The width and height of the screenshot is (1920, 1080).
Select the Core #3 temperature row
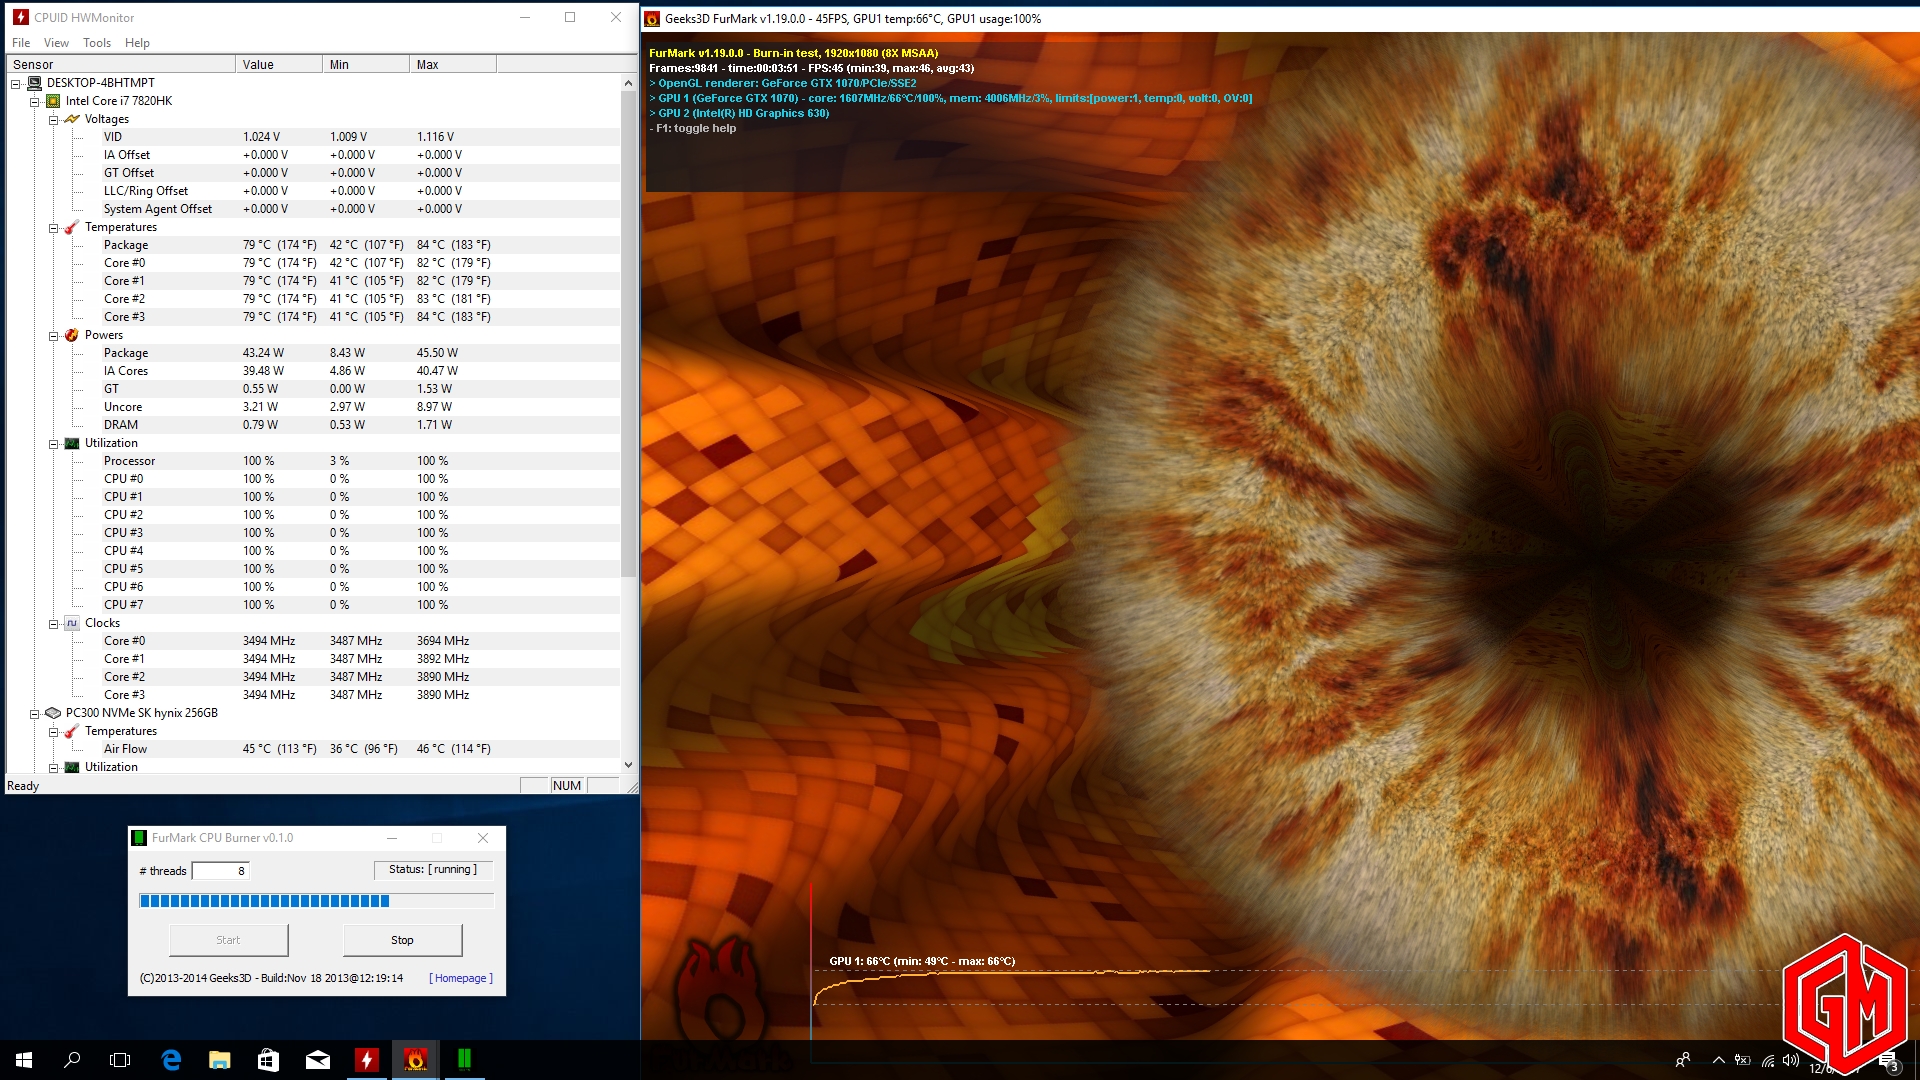[314, 317]
